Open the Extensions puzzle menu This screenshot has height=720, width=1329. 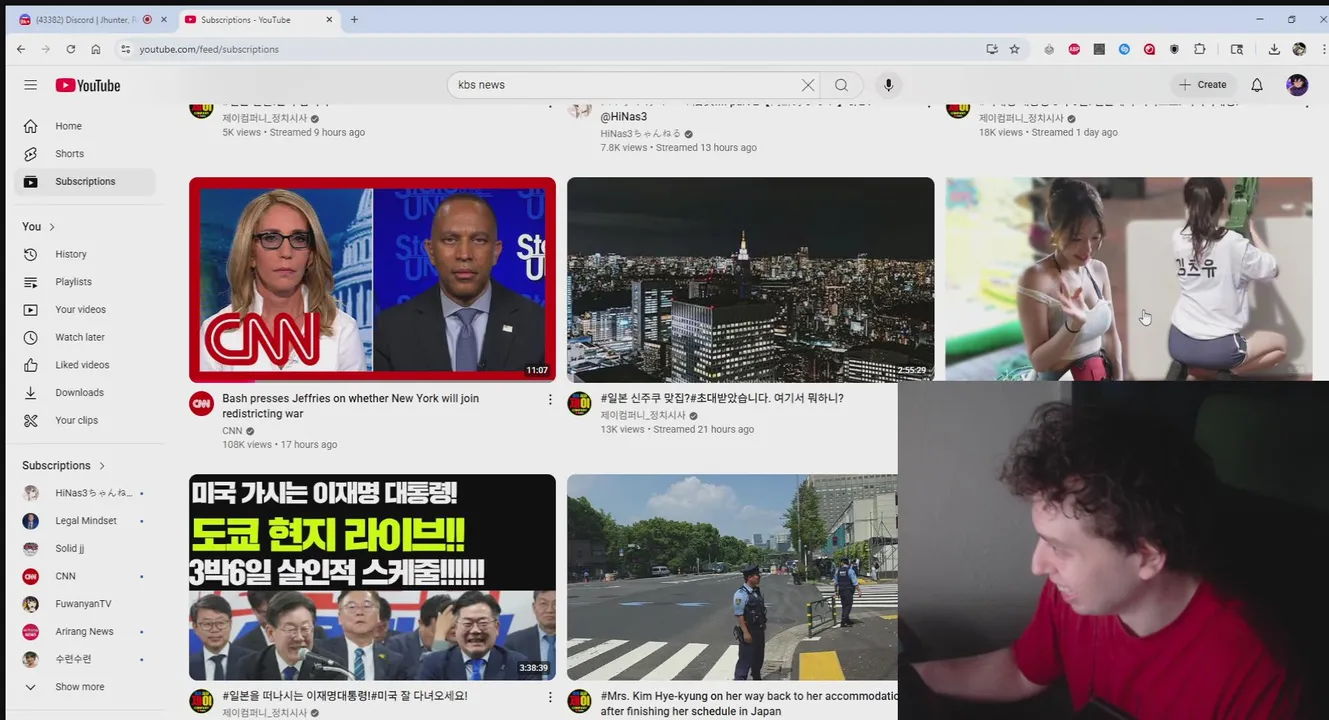point(1200,49)
